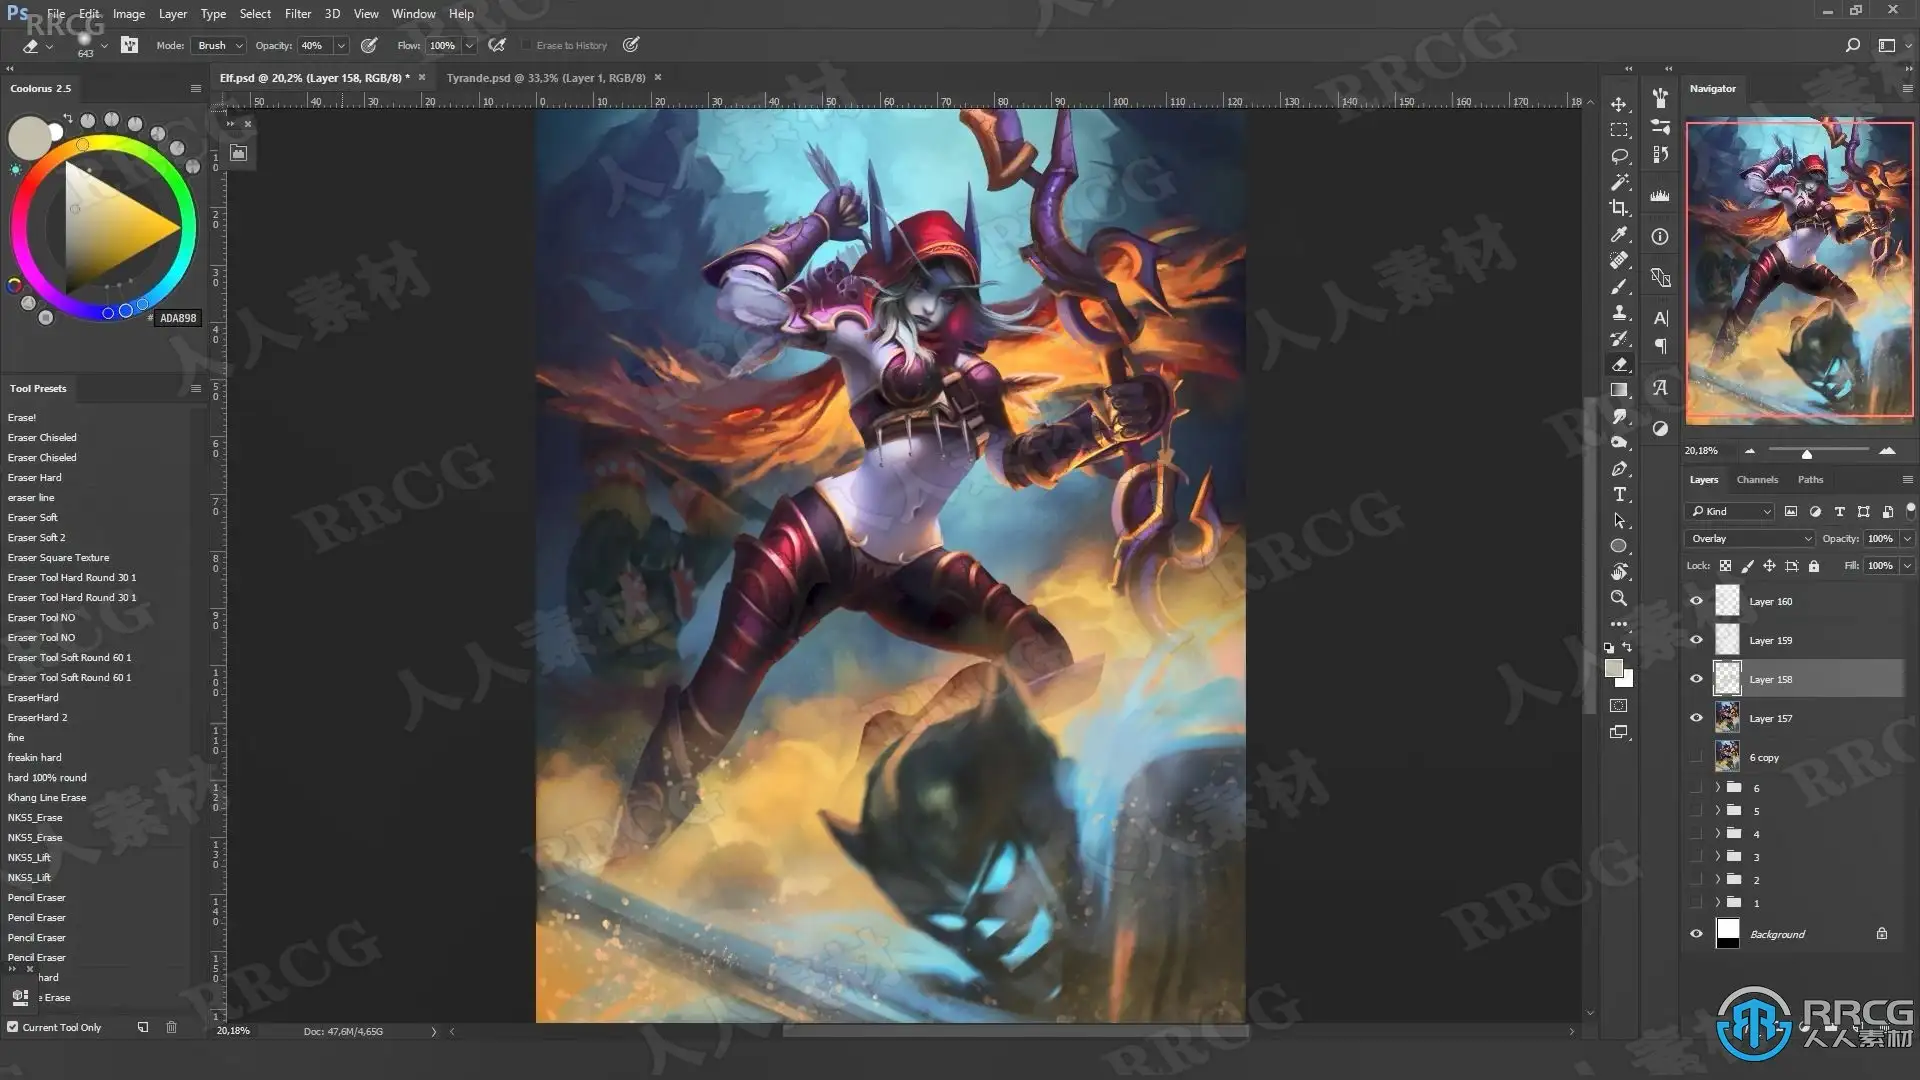Screen dimensions: 1920x1080
Task: Enable Erase to History checkbox
Action: [526, 45]
